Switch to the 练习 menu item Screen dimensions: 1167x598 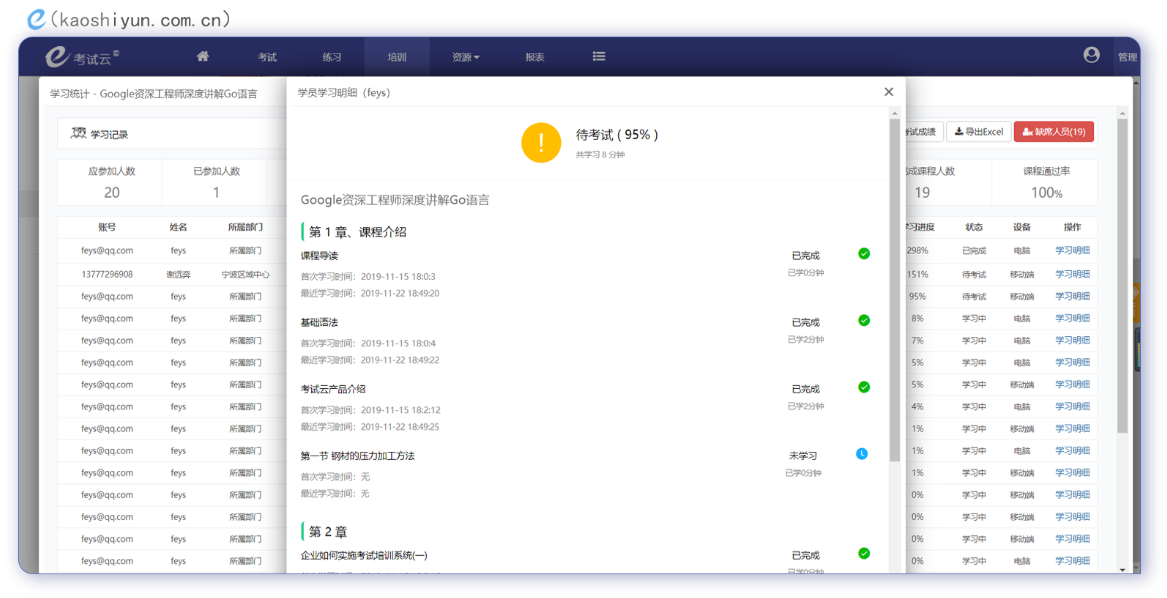pos(332,58)
